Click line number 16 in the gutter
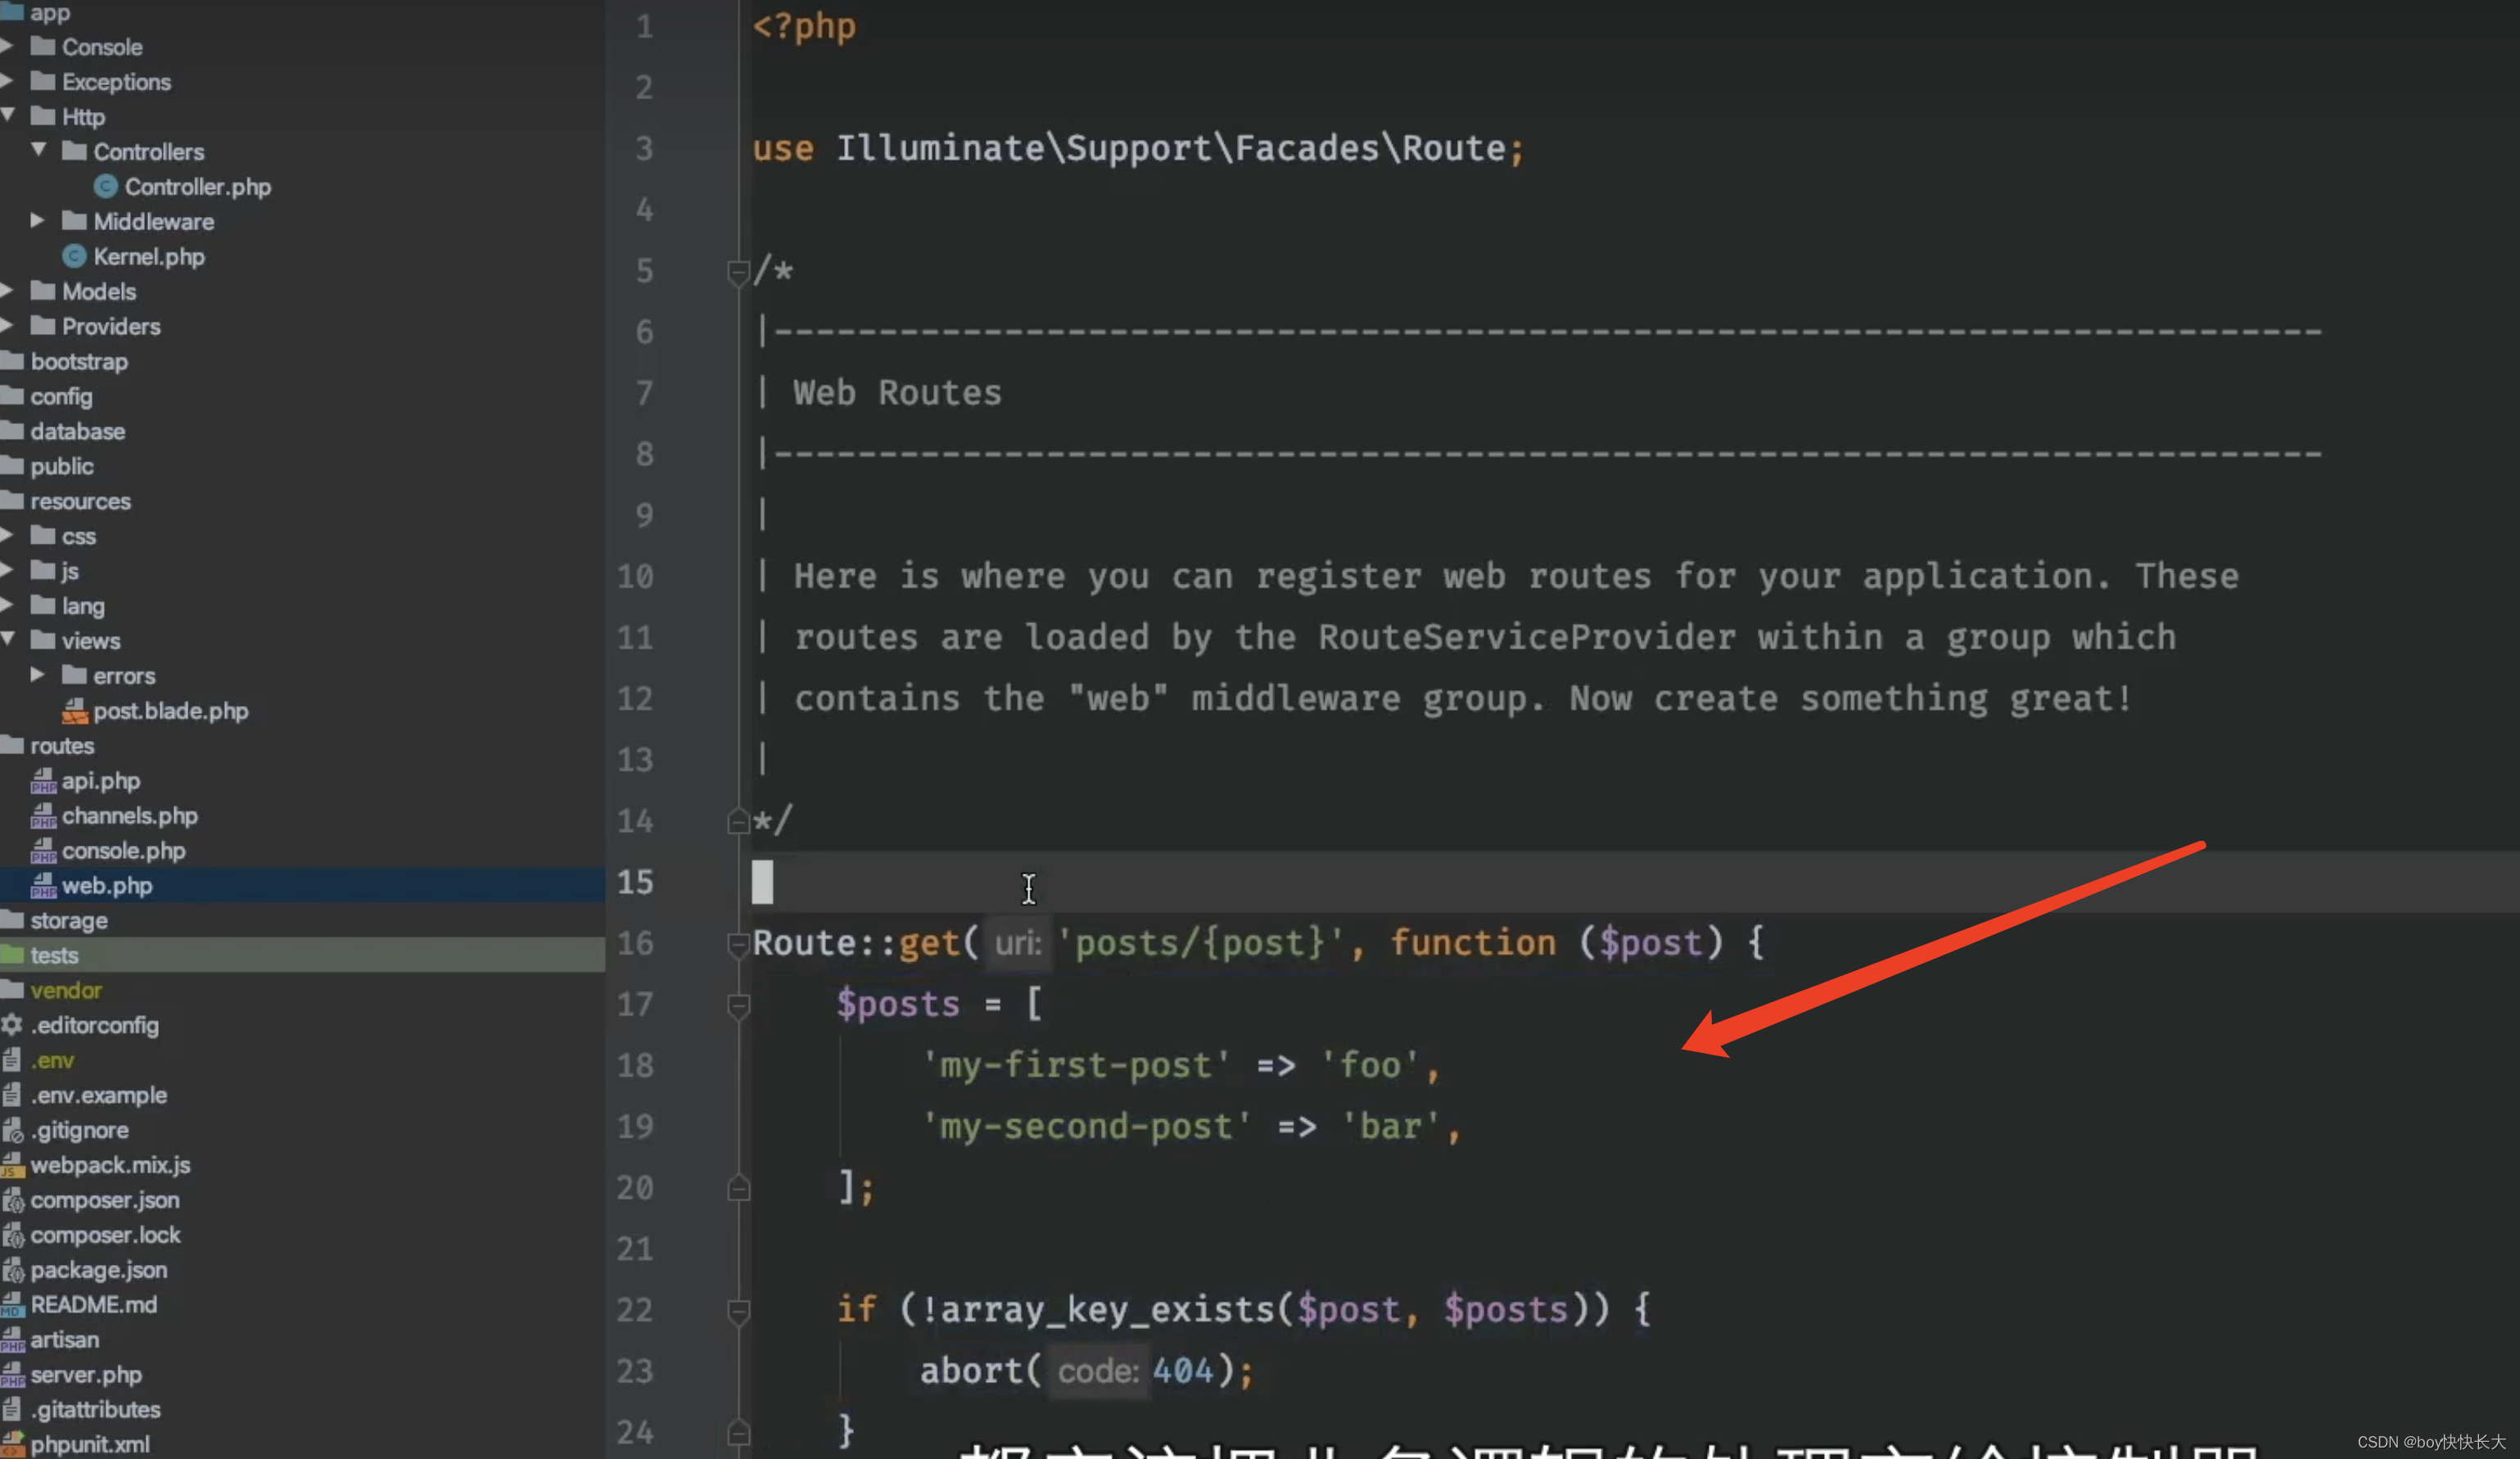Image resolution: width=2520 pixels, height=1459 pixels. pos(635,943)
